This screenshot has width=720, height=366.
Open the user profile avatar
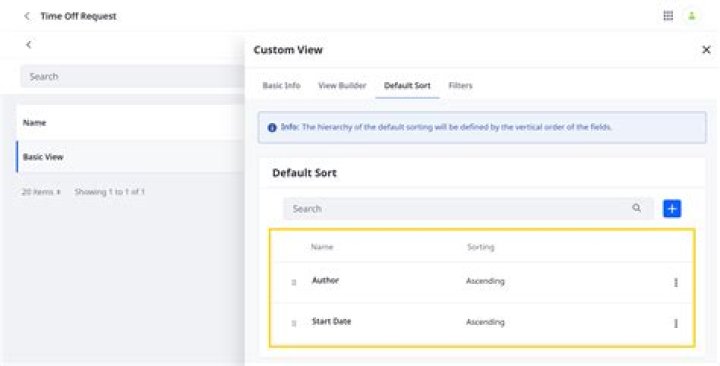692,16
